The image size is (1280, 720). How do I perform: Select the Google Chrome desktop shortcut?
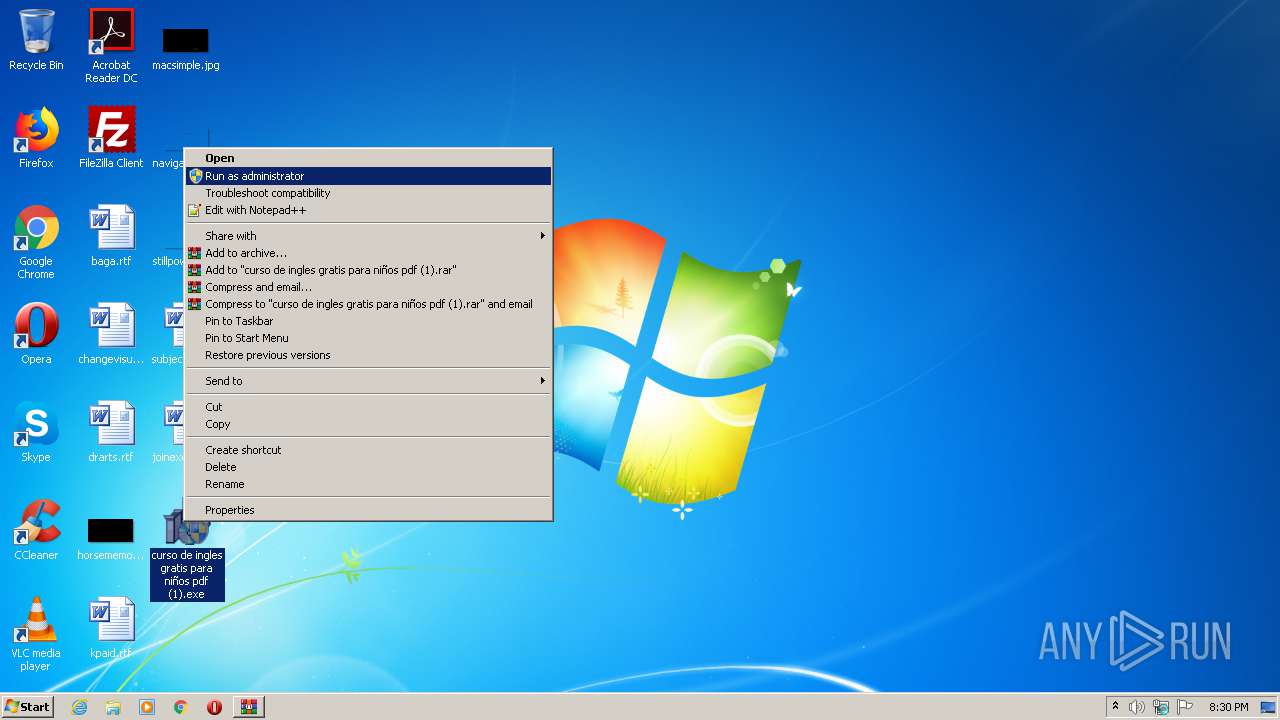click(36, 242)
